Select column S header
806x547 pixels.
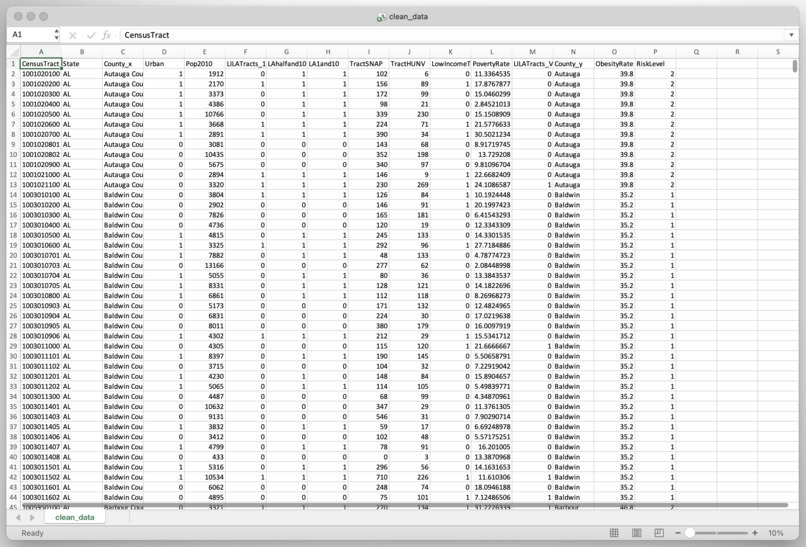click(778, 51)
